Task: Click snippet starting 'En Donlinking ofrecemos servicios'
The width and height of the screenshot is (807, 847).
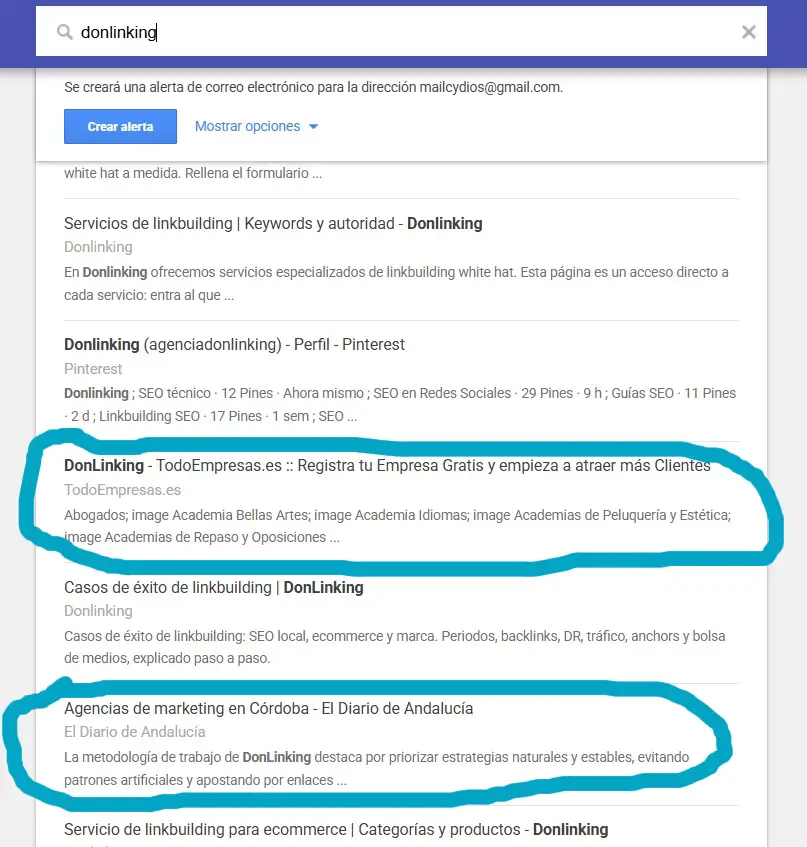Action: [x=396, y=284]
